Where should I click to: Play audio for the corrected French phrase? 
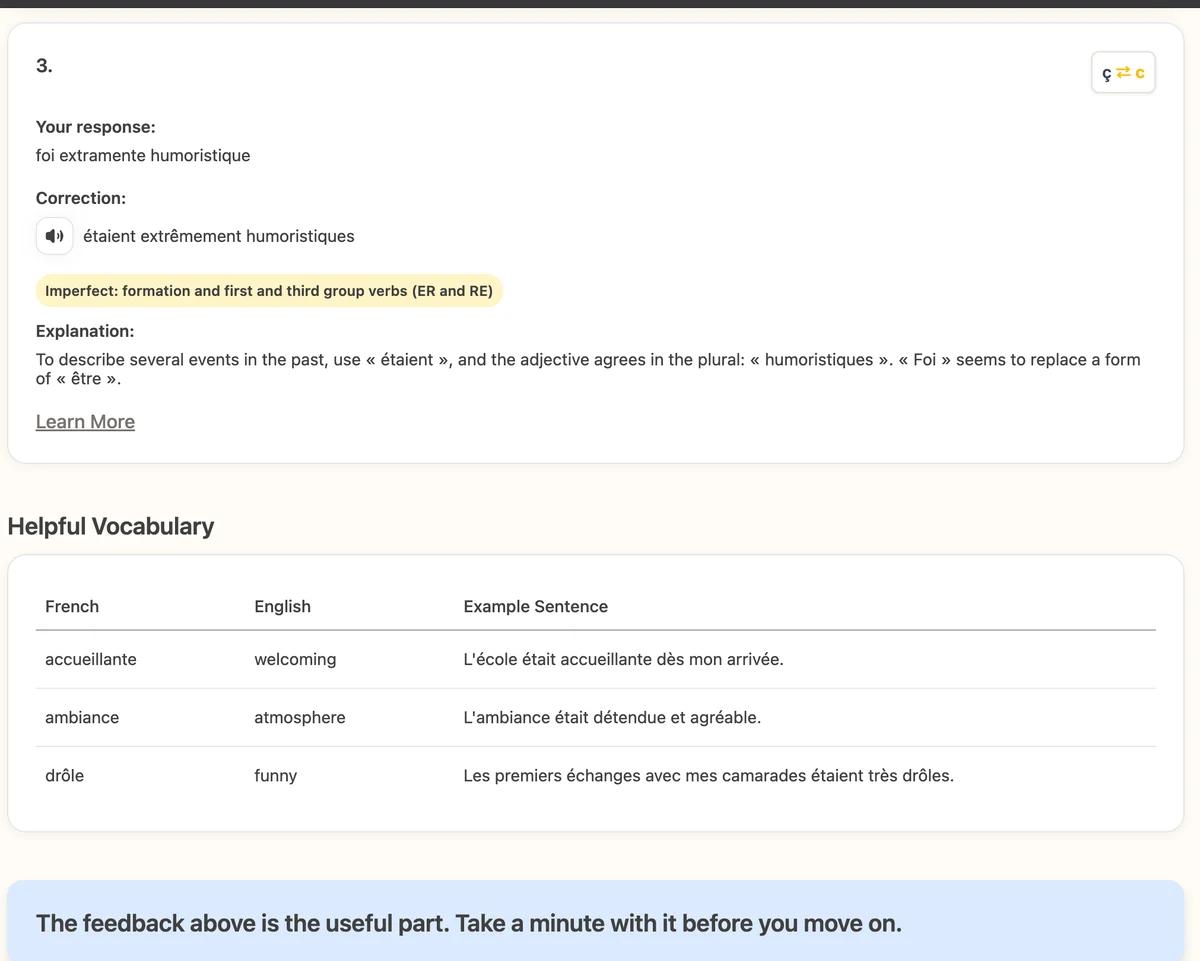54,236
